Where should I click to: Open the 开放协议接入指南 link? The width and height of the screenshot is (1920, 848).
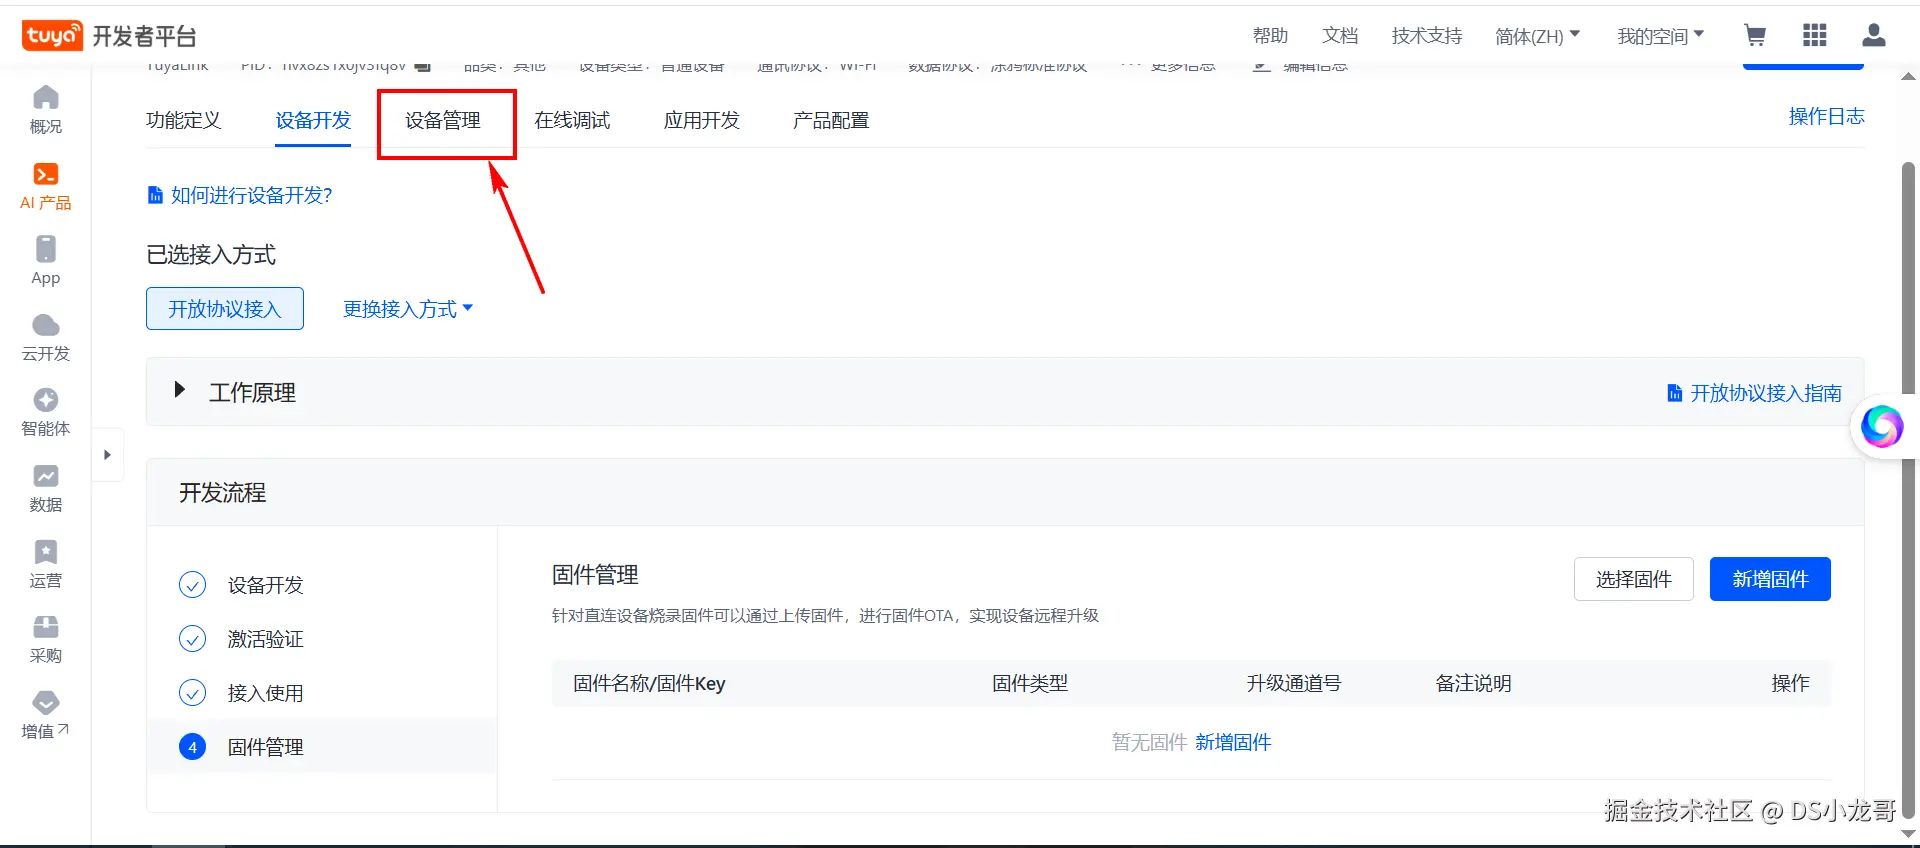(x=1755, y=393)
